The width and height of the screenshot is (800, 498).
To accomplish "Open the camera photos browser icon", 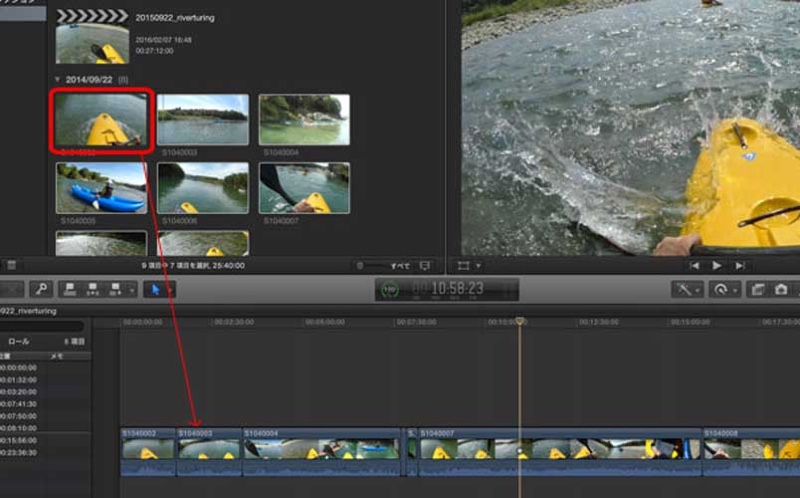I will point(780,289).
